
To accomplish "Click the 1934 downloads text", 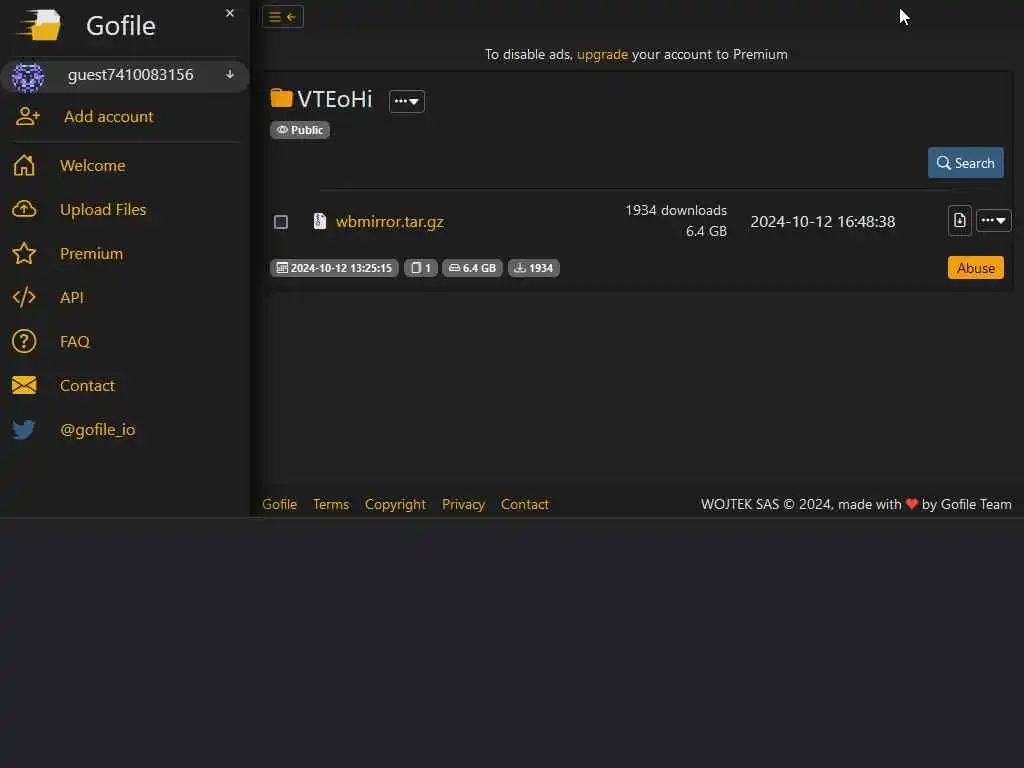I will click(676, 210).
